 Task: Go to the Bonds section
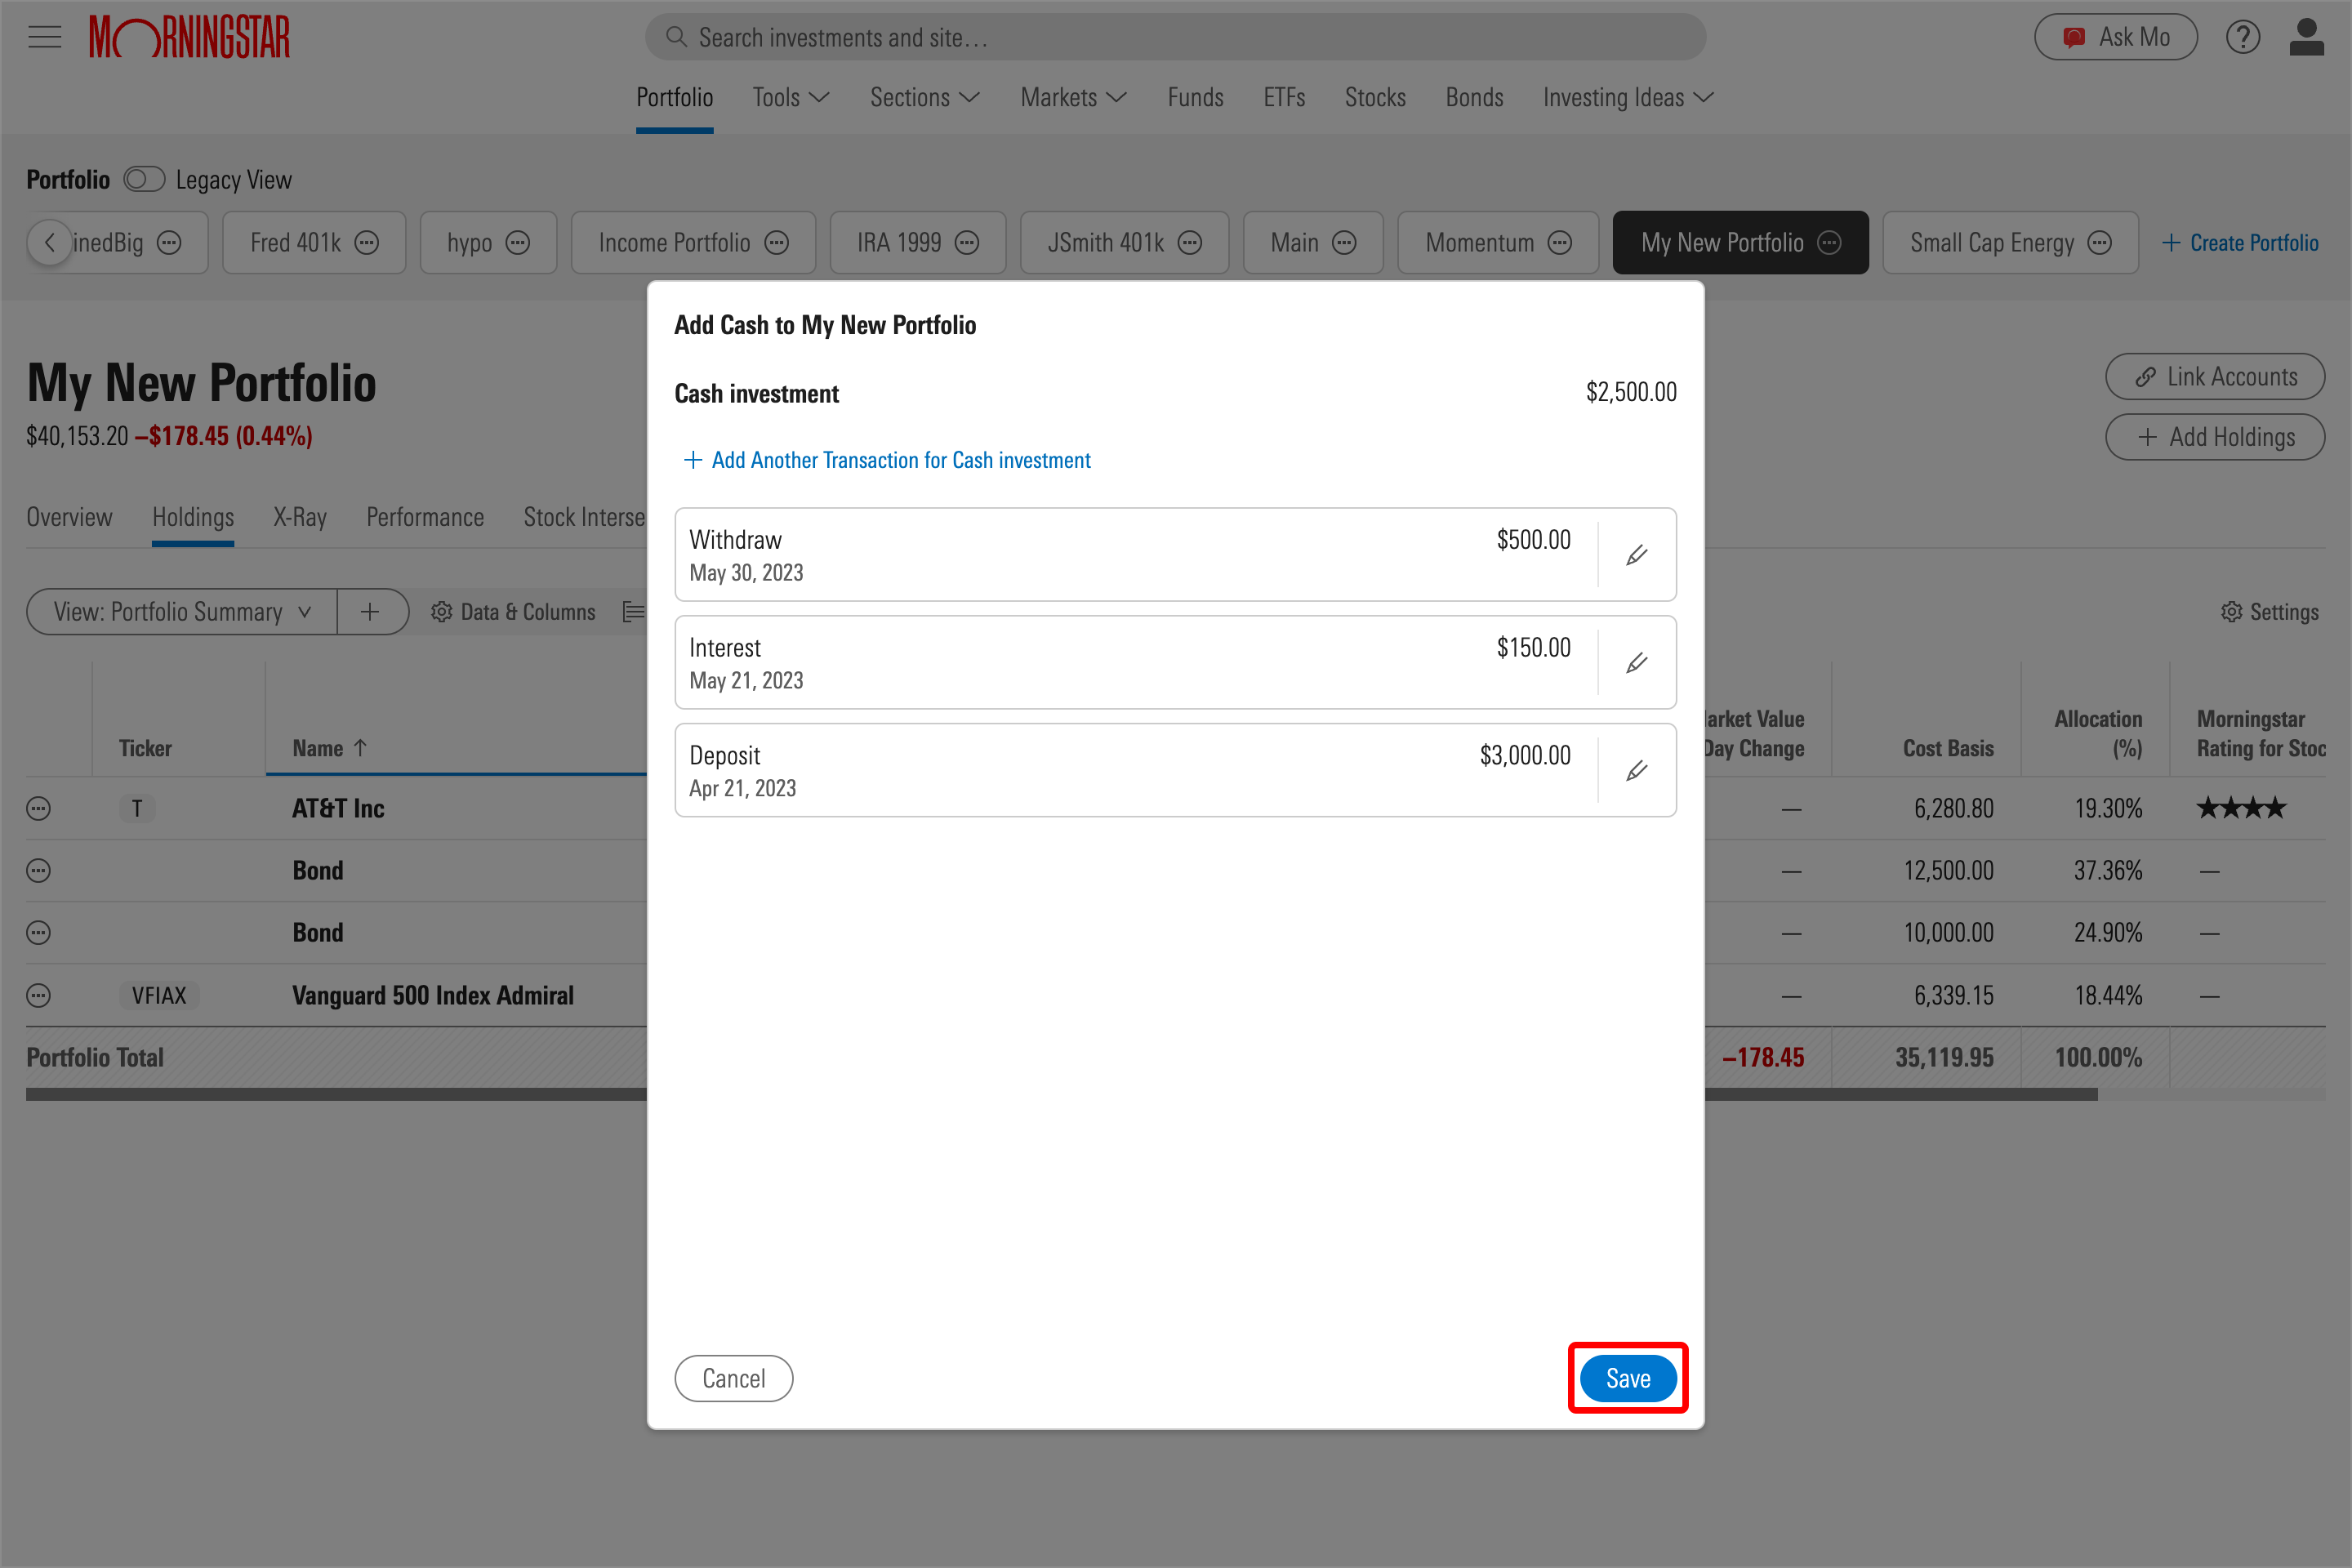tap(1475, 97)
